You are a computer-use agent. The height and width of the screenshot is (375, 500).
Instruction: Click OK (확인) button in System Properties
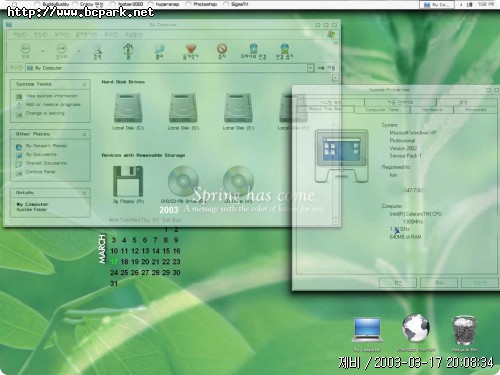[x=398, y=283]
